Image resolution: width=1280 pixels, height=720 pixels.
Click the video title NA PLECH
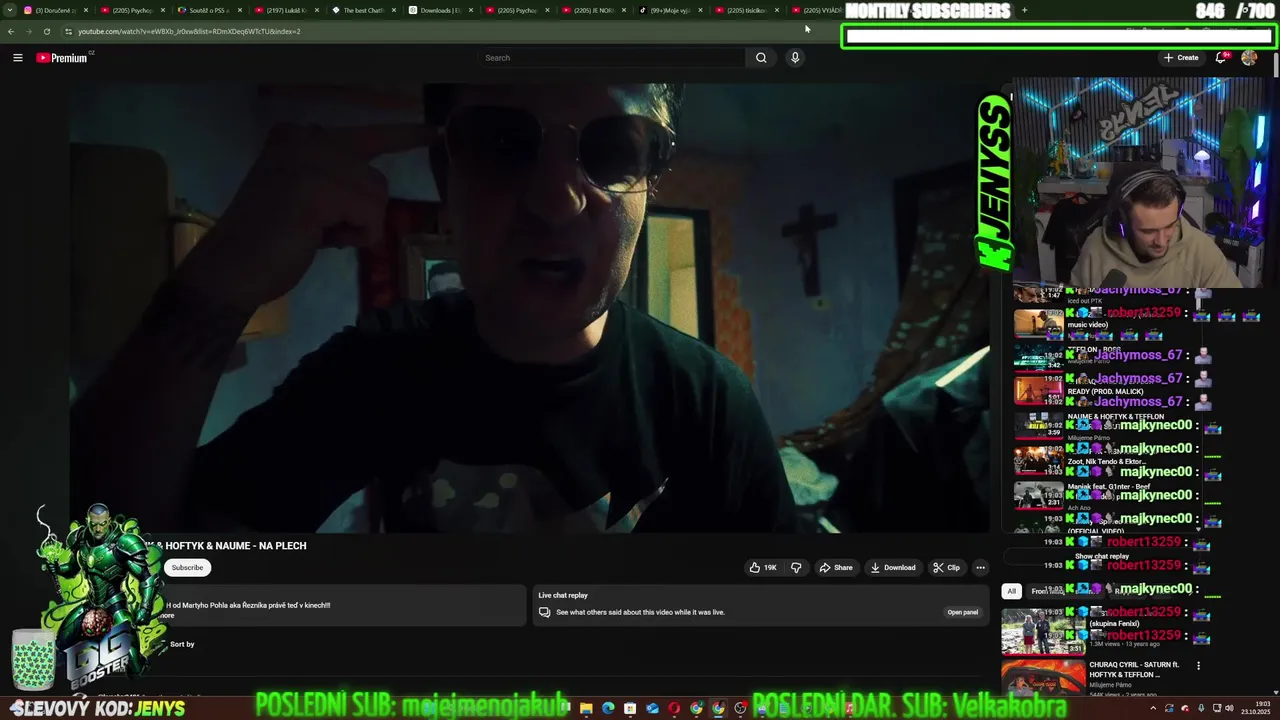click(x=226, y=546)
